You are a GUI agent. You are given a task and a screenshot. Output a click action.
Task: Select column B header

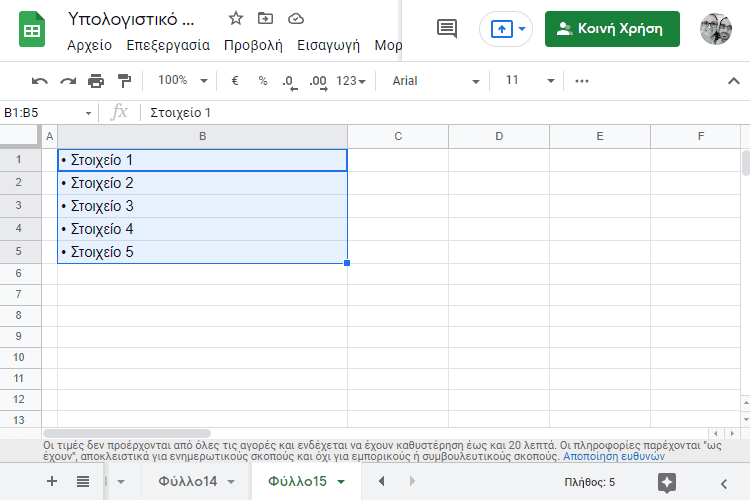202,136
